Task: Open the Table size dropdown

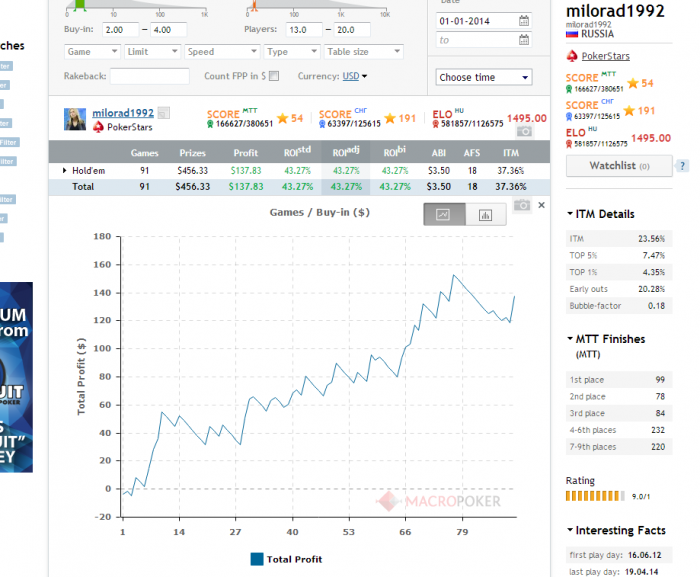Action: pyautogui.click(x=363, y=52)
